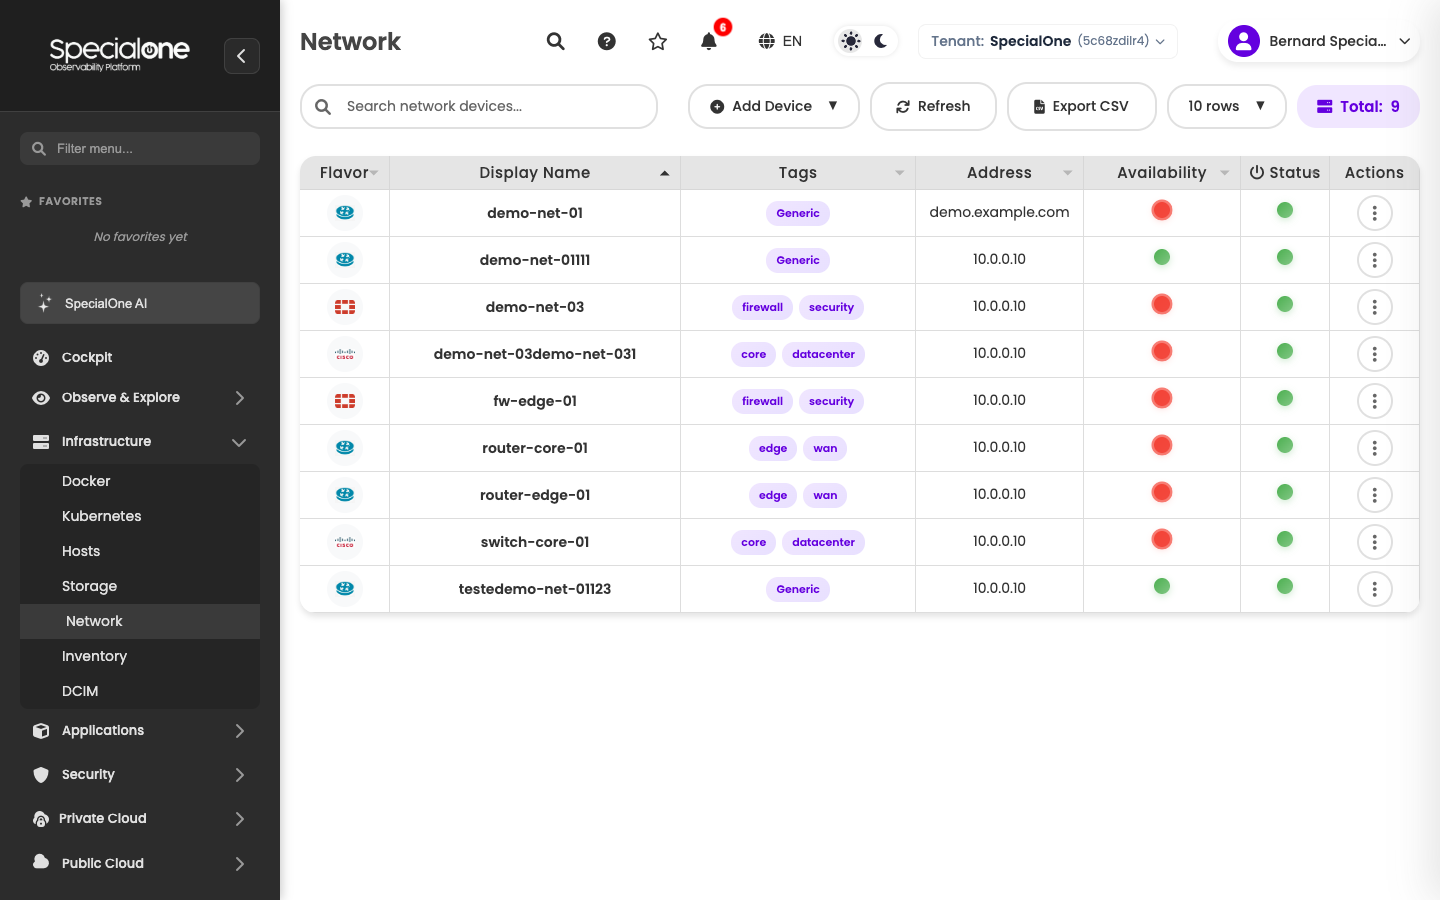Viewport: 1440px width, 900px height.
Task: Open Tags column filter arrow
Action: [900, 173]
